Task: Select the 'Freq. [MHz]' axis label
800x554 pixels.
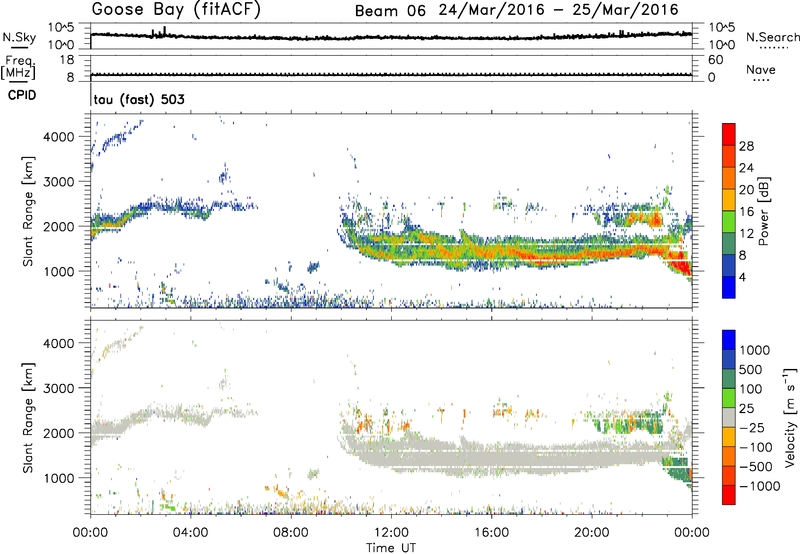Action: click(18, 67)
